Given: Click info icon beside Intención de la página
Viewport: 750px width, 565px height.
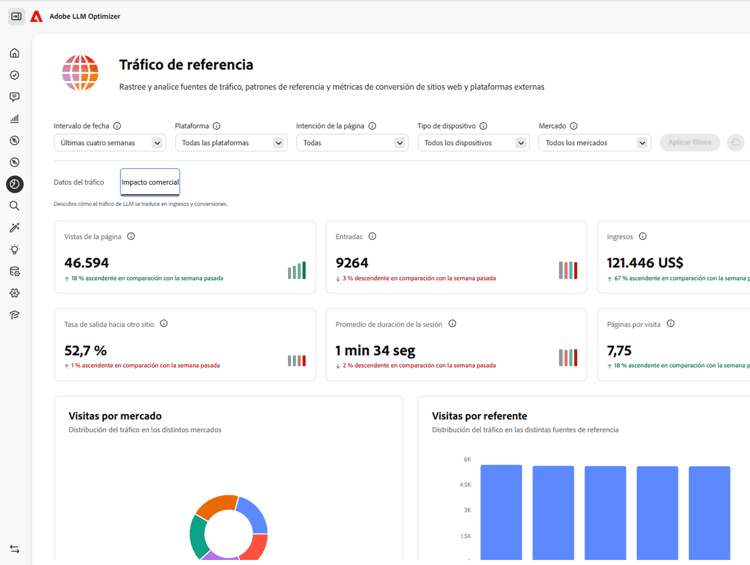Looking at the screenshot, I should click(x=372, y=126).
